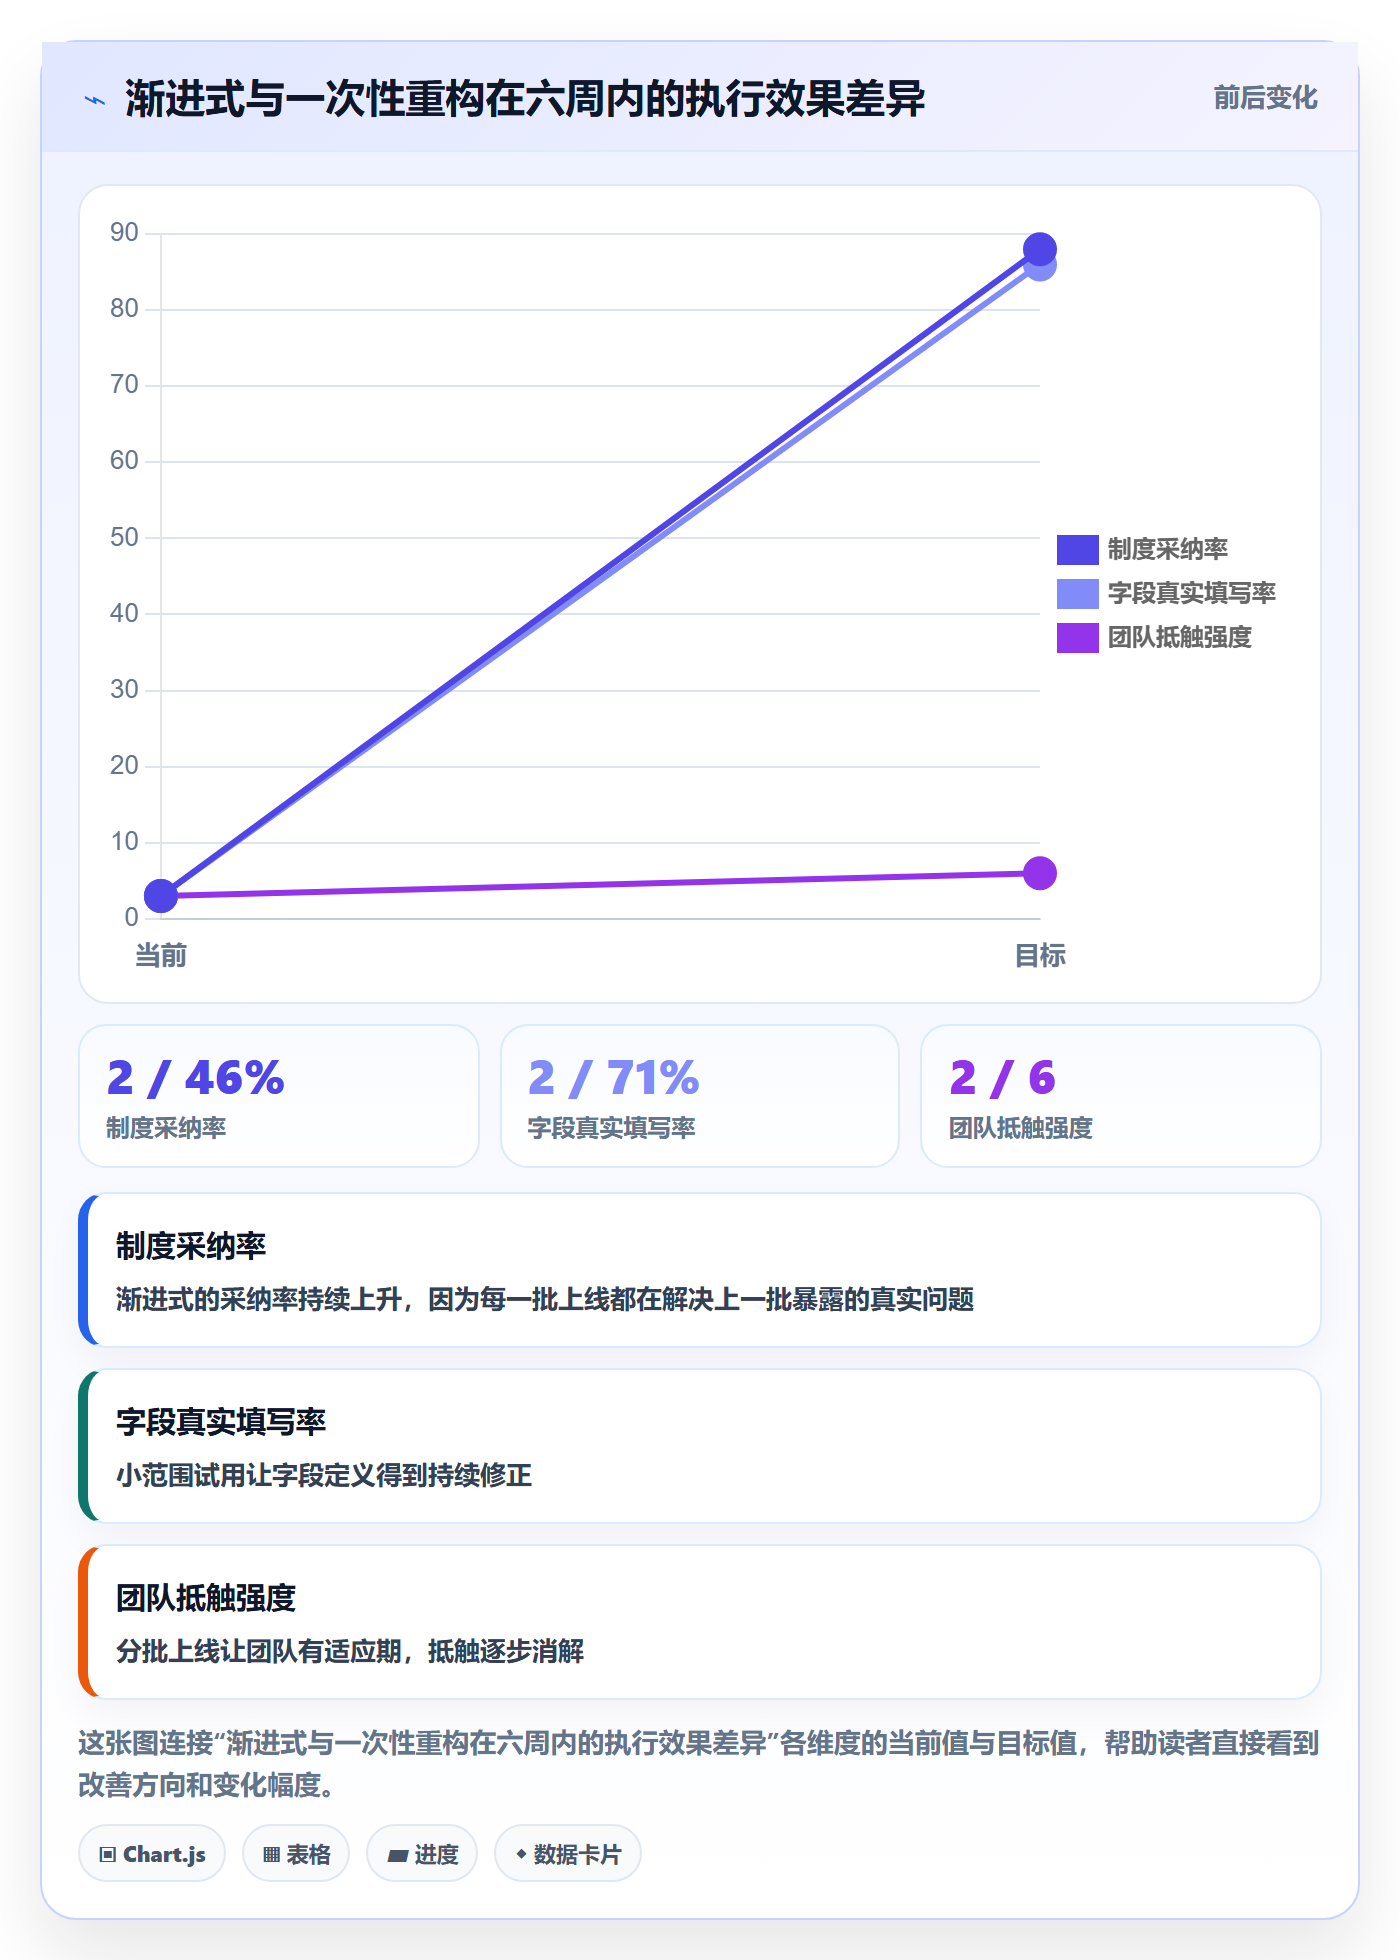
Task: Click the text 分批上线让团队有适应期，抵触逐步消解
Action: (x=350, y=1651)
